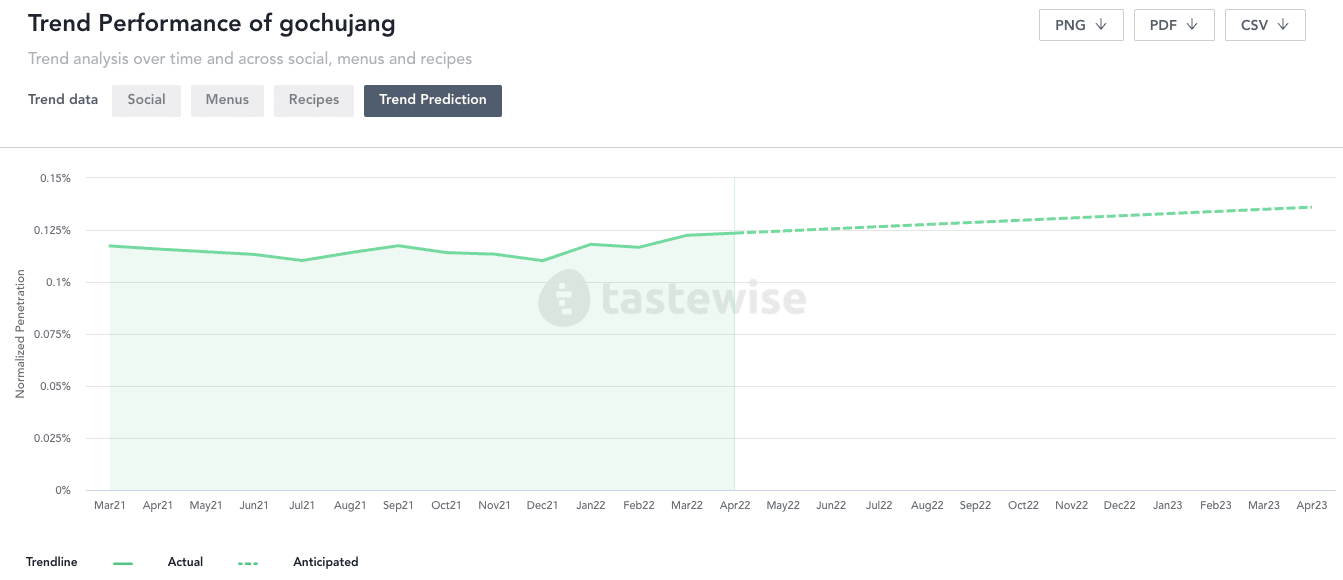1343x580 pixels.
Task: Toggle the Actual trendline legend marker
Action: tap(123, 563)
